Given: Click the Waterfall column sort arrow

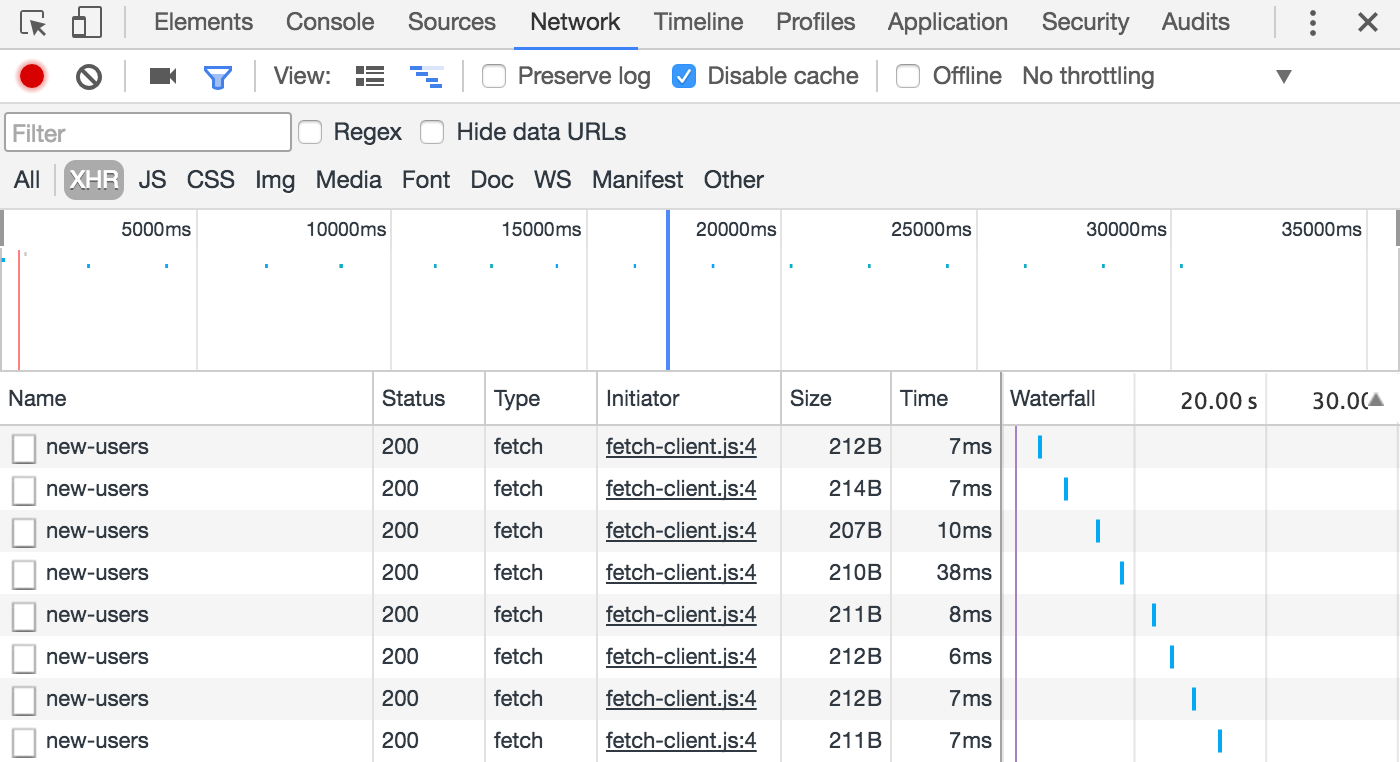Looking at the screenshot, I should [x=1376, y=400].
